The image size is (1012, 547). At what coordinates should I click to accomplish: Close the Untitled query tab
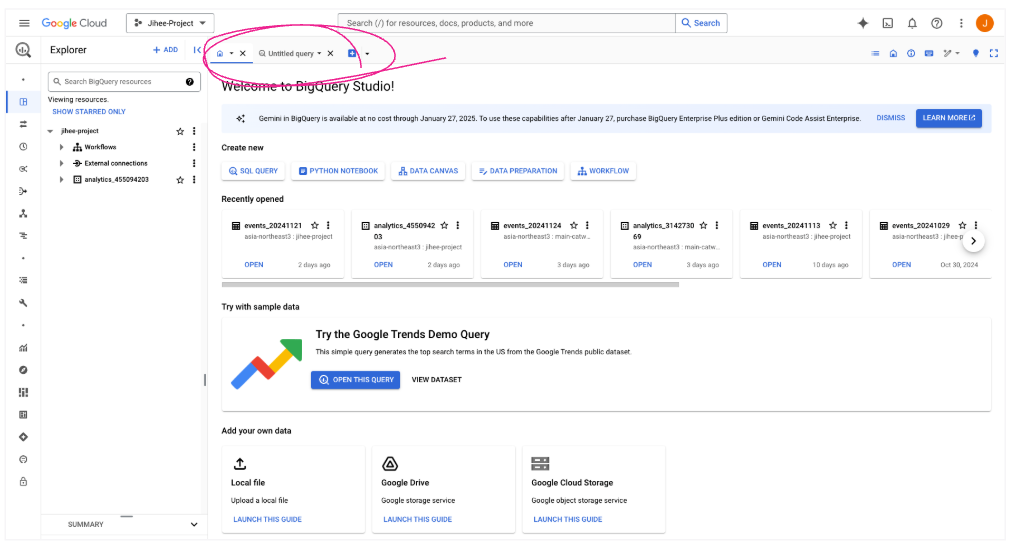[x=330, y=54]
